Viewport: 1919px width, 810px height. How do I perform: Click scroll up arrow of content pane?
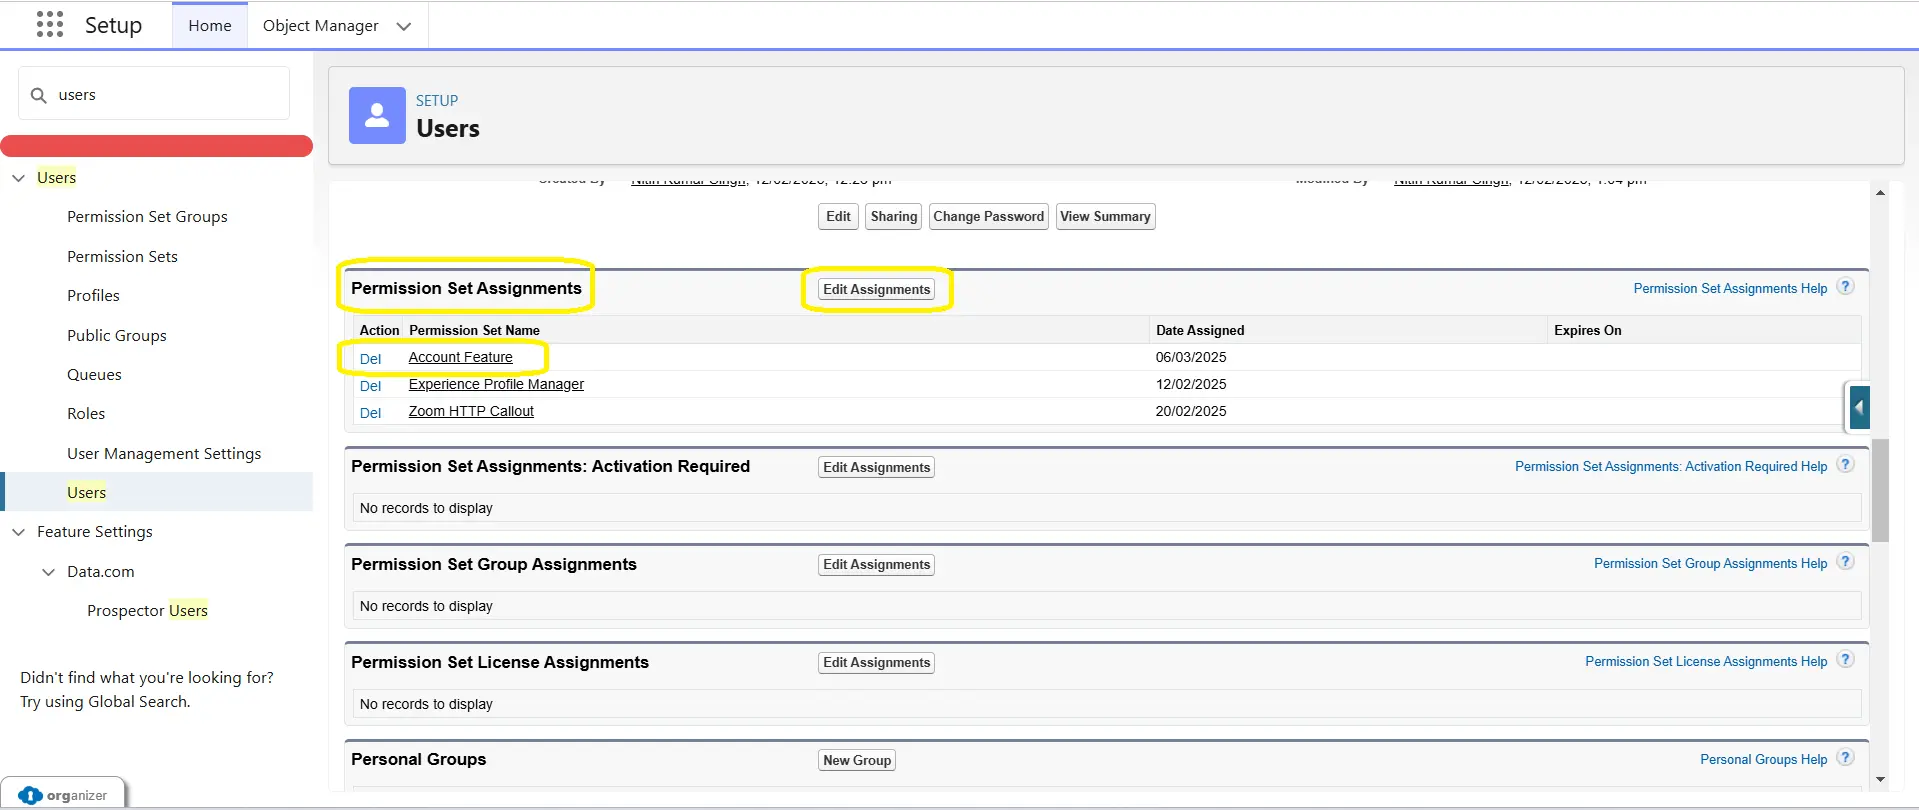pos(1880,193)
